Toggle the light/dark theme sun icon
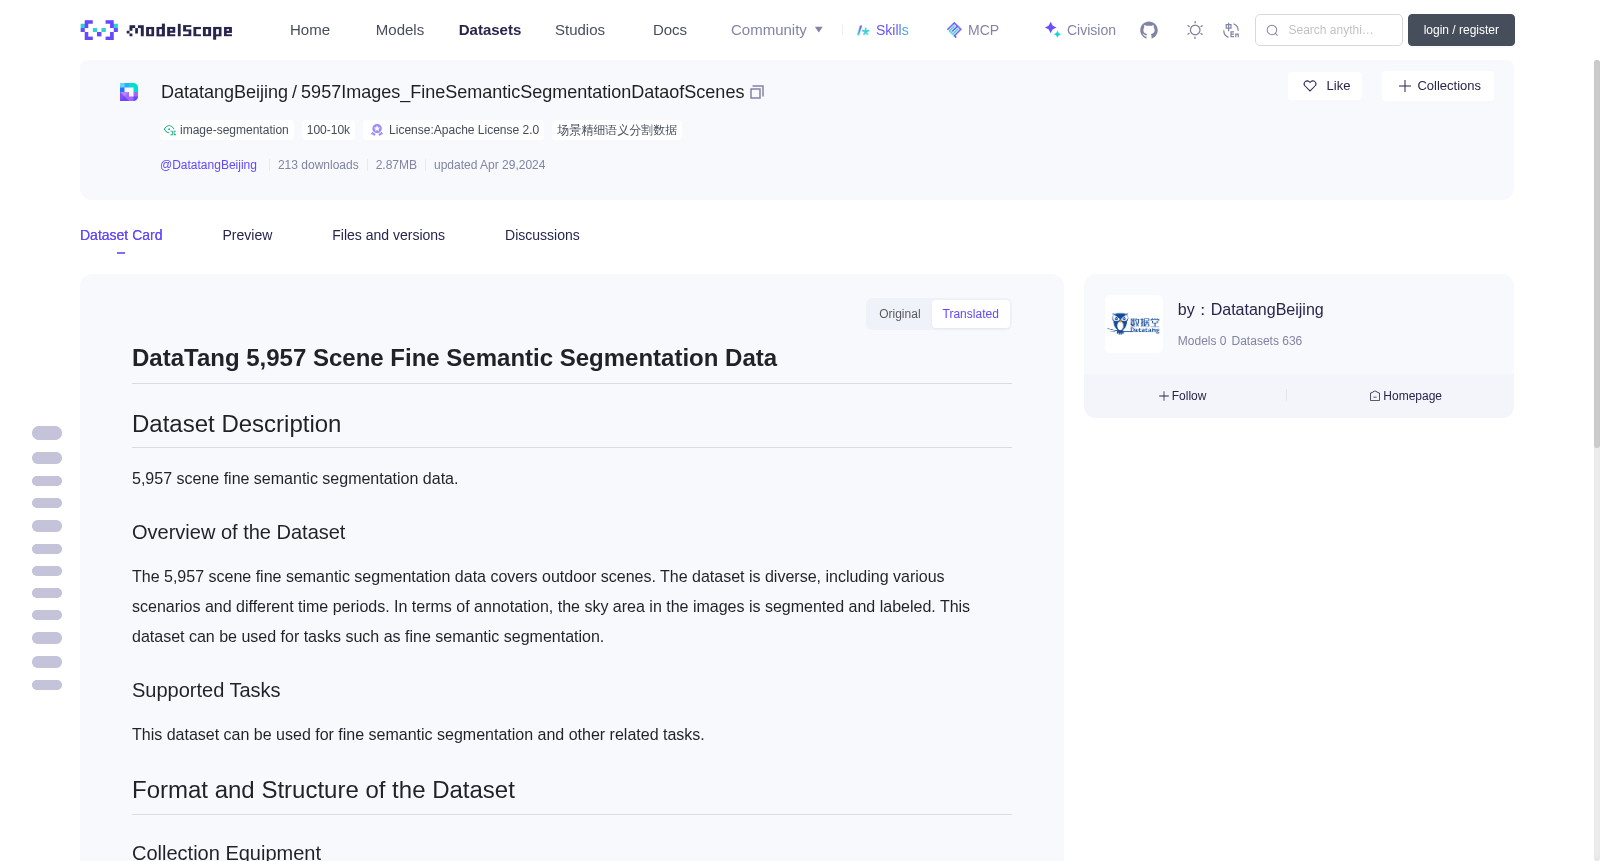Viewport: 1600px width, 861px height. pyautogui.click(x=1195, y=30)
